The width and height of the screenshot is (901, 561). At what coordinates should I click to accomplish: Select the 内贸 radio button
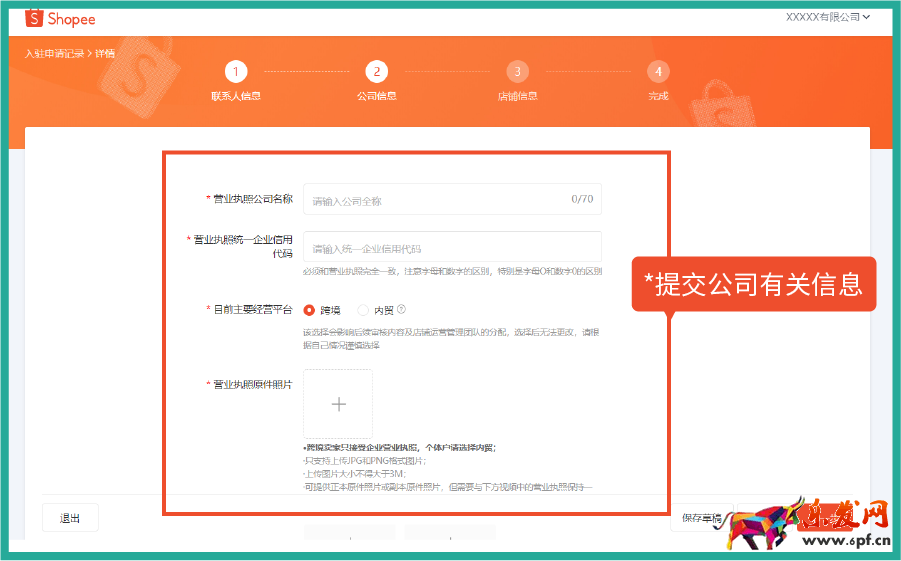point(363,310)
